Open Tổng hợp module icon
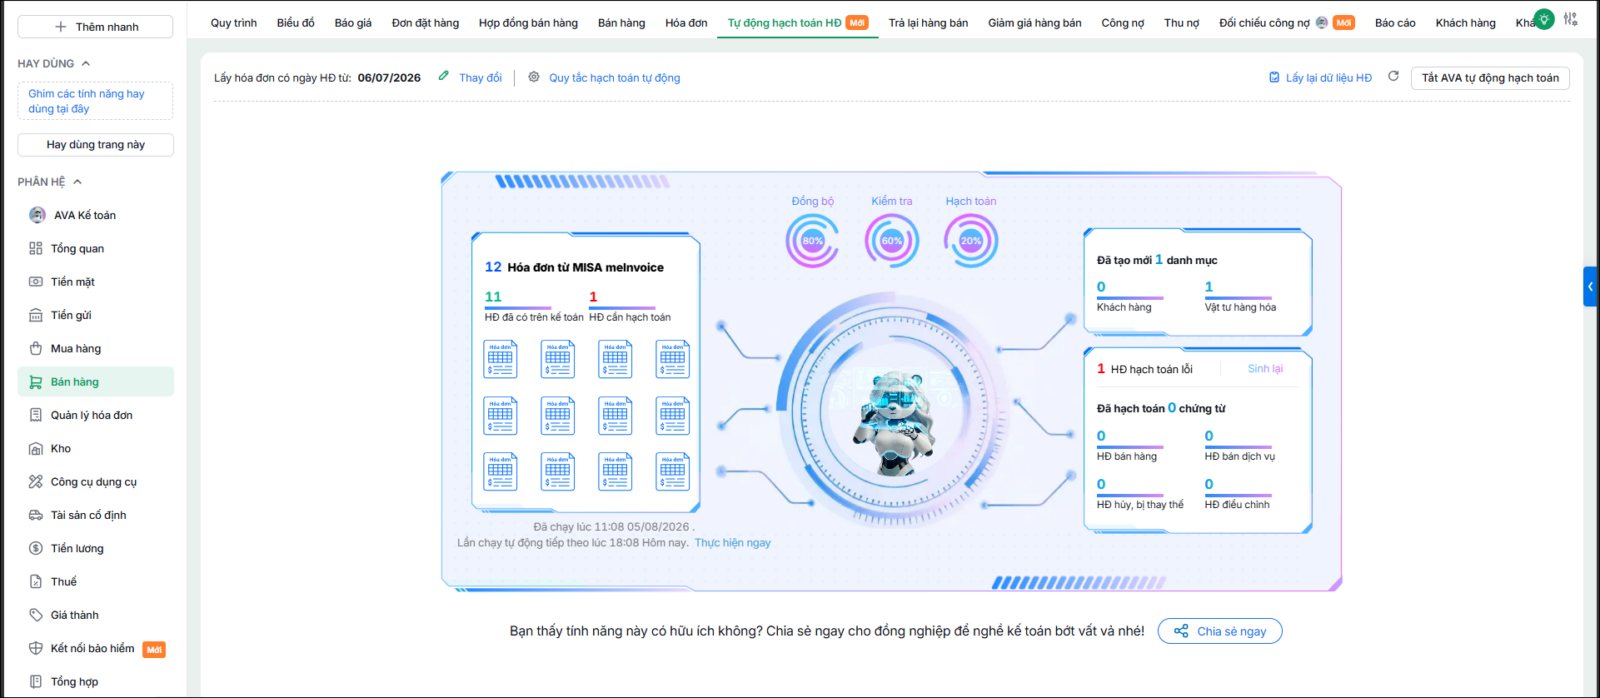 [36, 682]
